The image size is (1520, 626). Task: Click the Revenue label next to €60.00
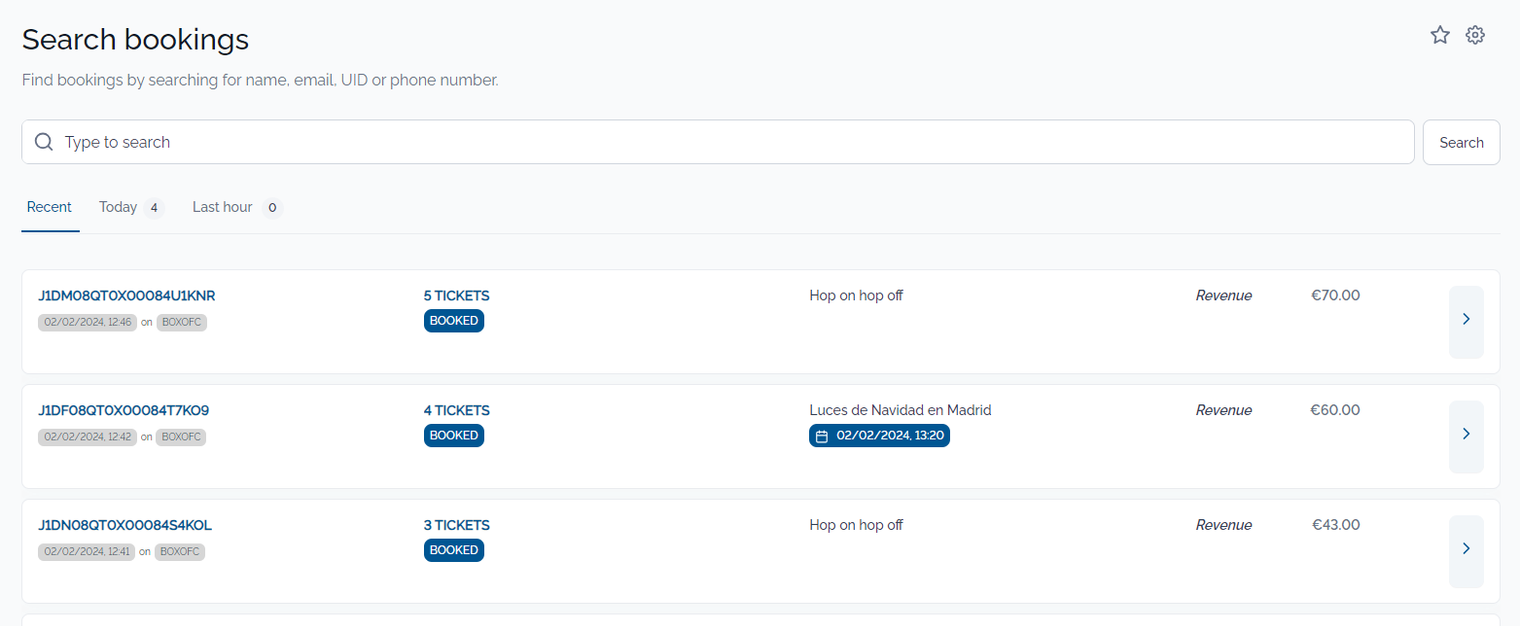[x=1224, y=410]
